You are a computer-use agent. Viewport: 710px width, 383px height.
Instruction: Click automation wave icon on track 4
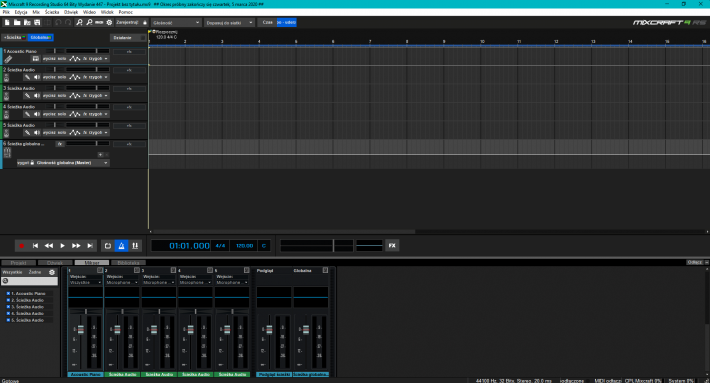pyautogui.click(x=75, y=114)
